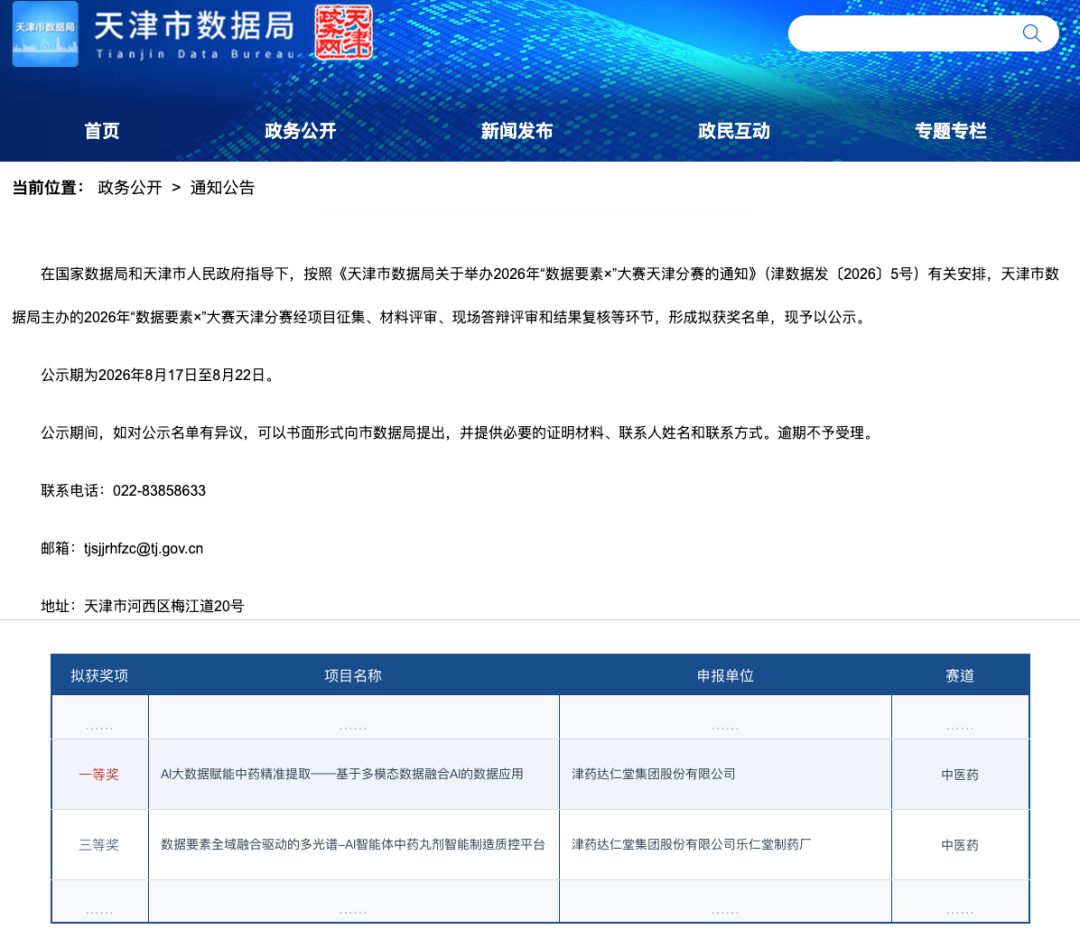This screenshot has height=948, width=1080.
Task: Click the 赛道 column header
Action: point(960,675)
